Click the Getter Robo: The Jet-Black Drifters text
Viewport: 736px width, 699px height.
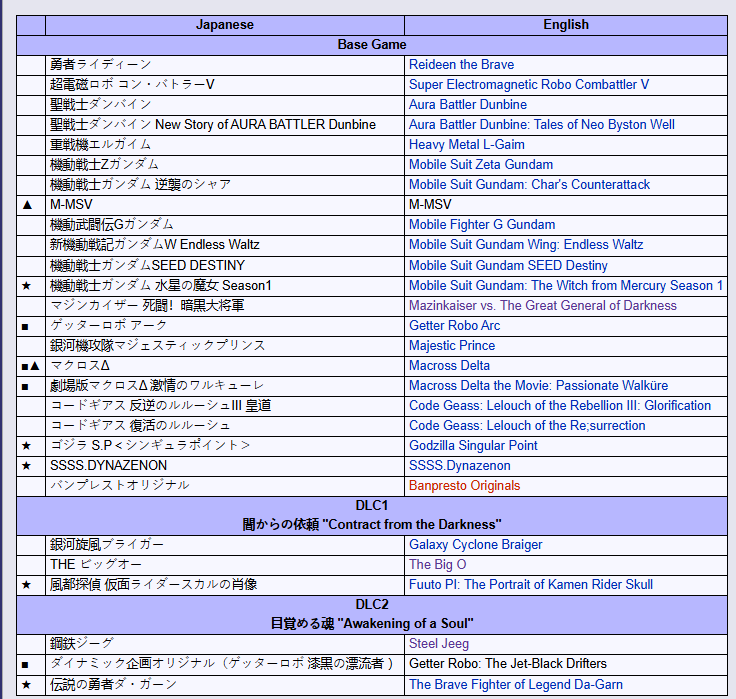508,664
